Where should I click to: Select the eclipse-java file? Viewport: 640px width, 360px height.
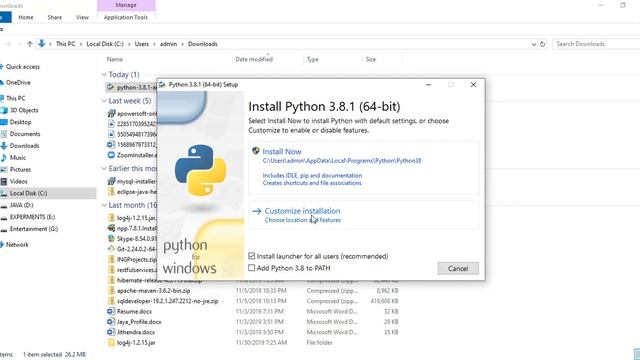pyautogui.click(x=136, y=191)
